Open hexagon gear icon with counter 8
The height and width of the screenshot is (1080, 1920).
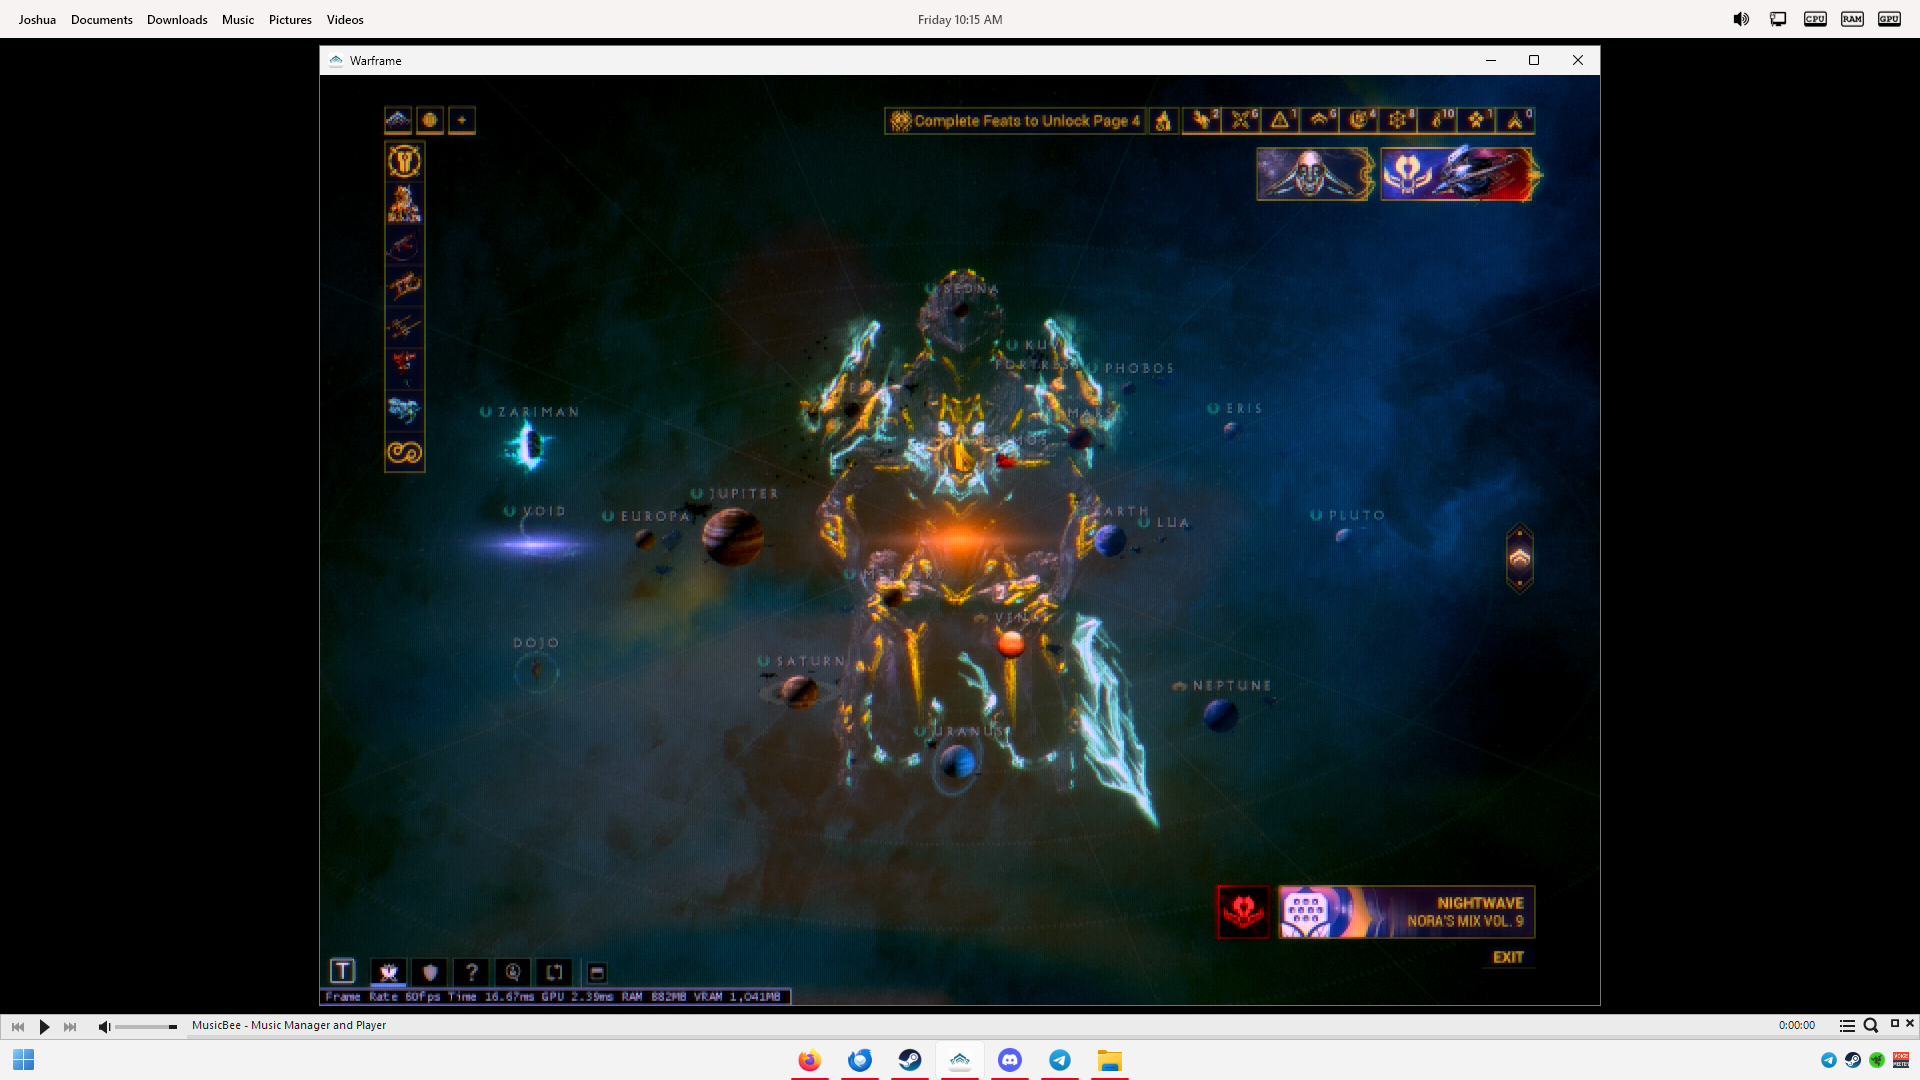point(1398,121)
